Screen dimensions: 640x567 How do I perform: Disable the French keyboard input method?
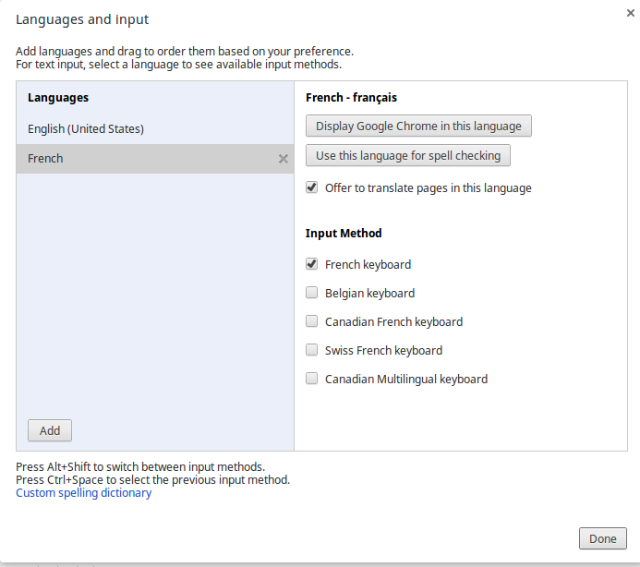pyautogui.click(x=312, y=265)
